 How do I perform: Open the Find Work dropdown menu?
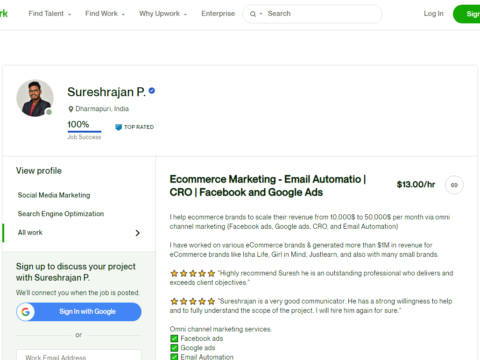pos(105,14)
